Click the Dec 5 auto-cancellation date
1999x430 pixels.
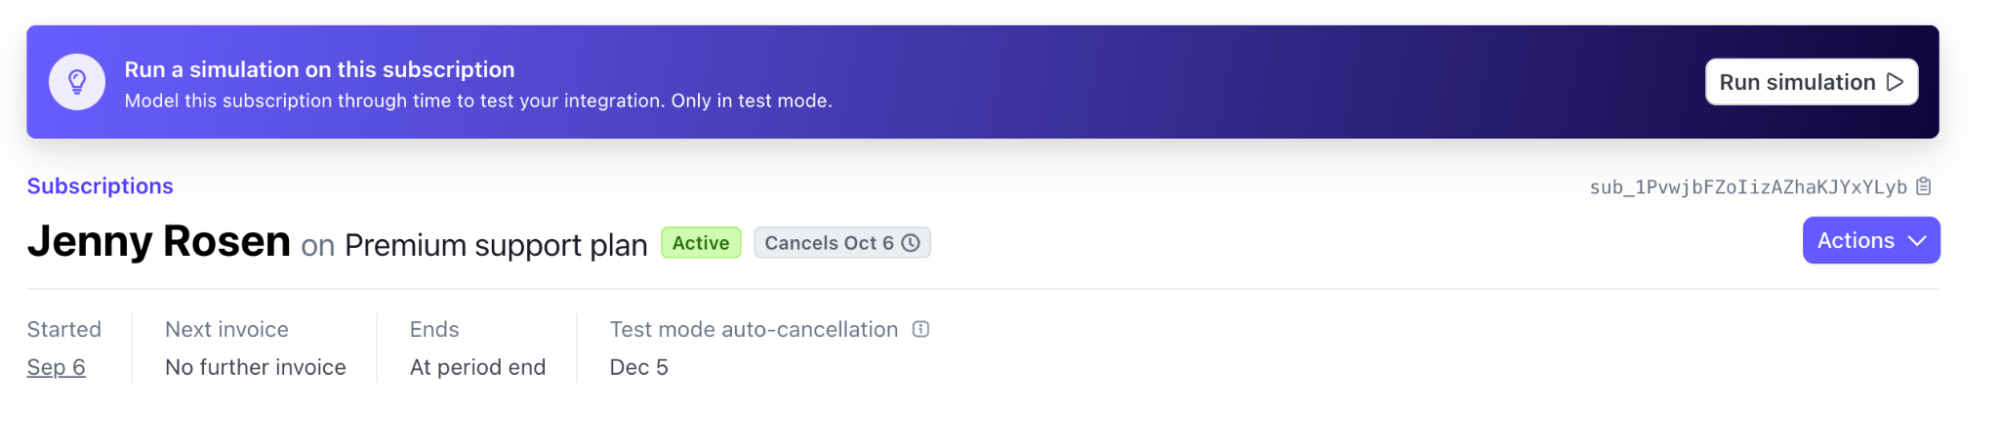coord(639,367)
